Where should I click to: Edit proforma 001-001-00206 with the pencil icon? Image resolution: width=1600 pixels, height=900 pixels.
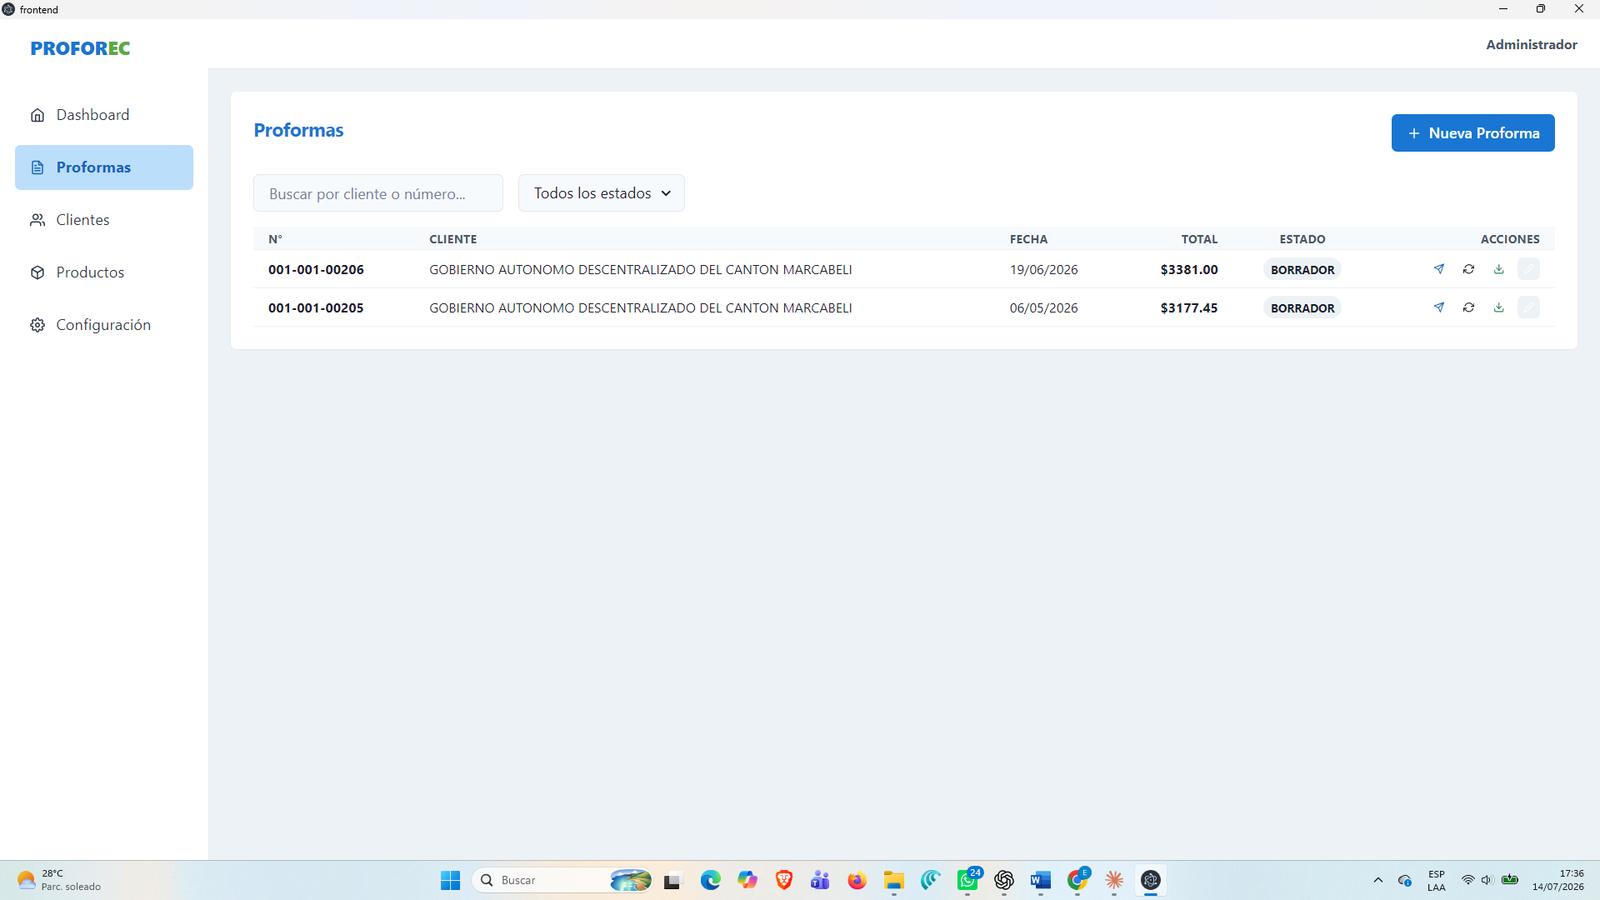(x=1528, y=269)
